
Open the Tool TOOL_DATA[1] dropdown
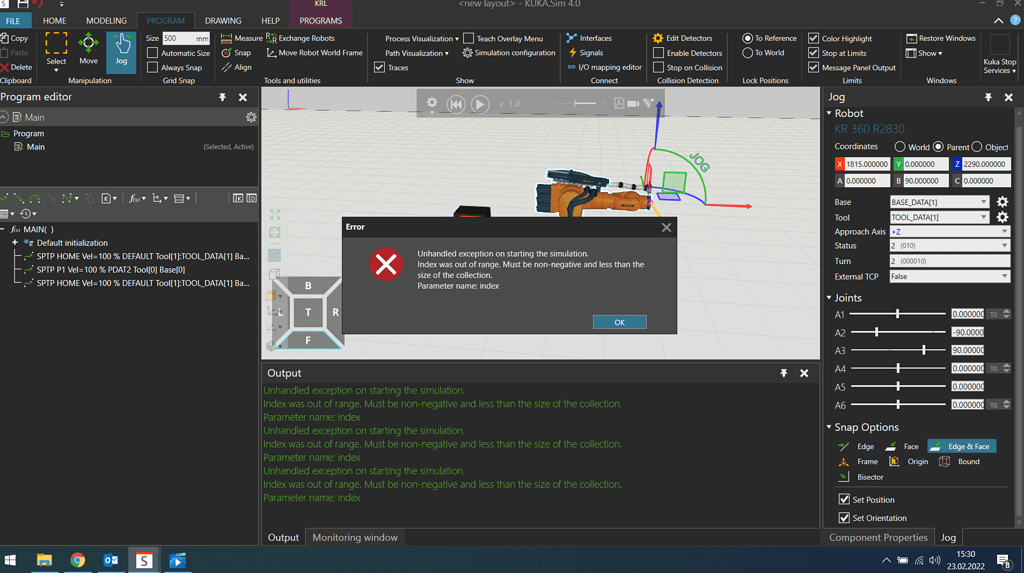(939, 217)
